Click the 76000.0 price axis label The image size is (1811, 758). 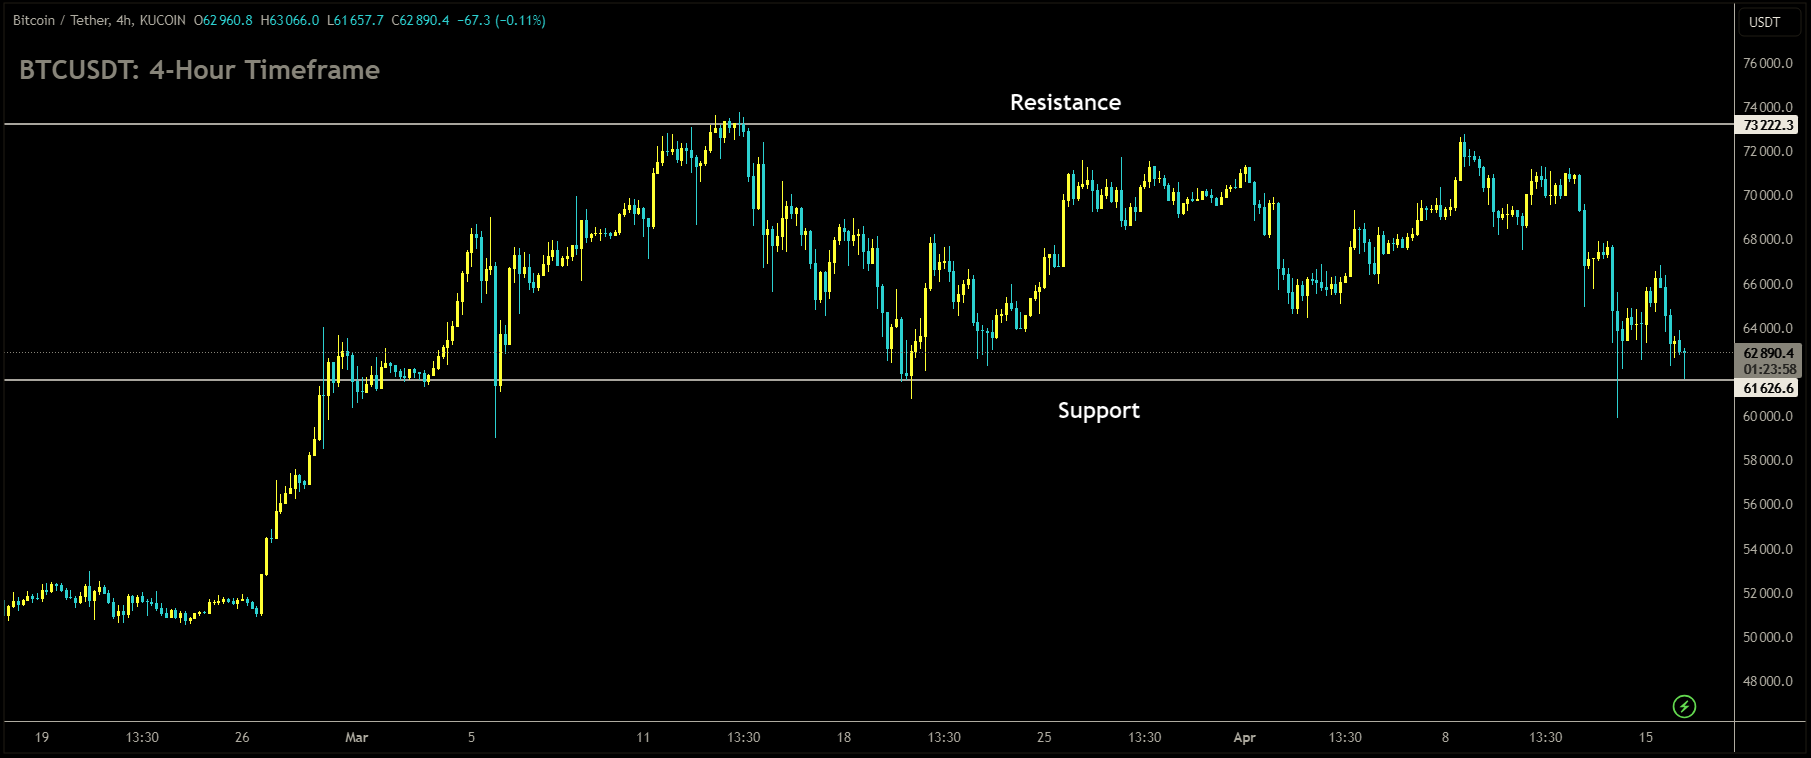1768,63
